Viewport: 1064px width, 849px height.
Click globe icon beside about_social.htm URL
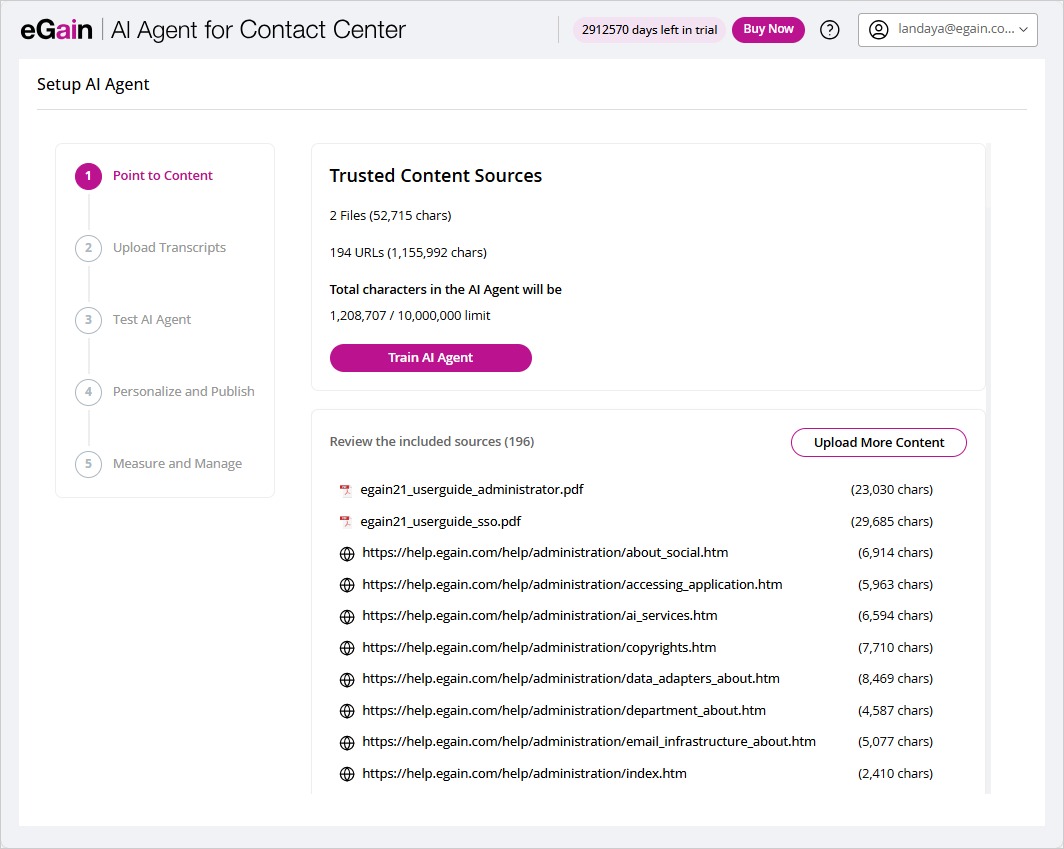347,553
